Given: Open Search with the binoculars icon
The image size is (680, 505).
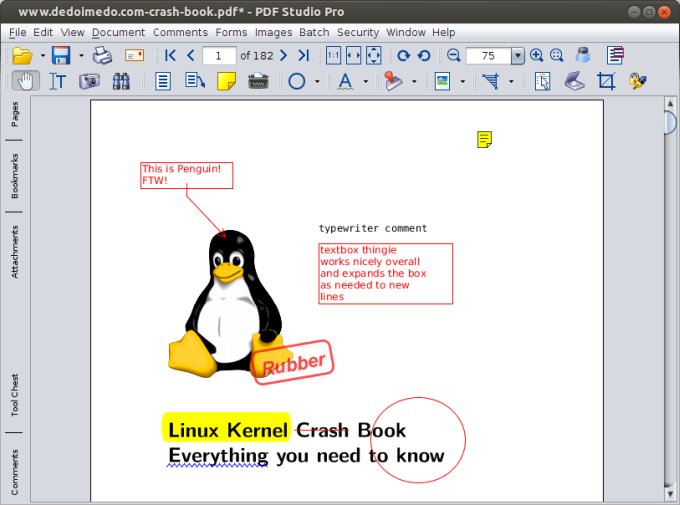Looking at the screenshot, I should click(121, 81).
